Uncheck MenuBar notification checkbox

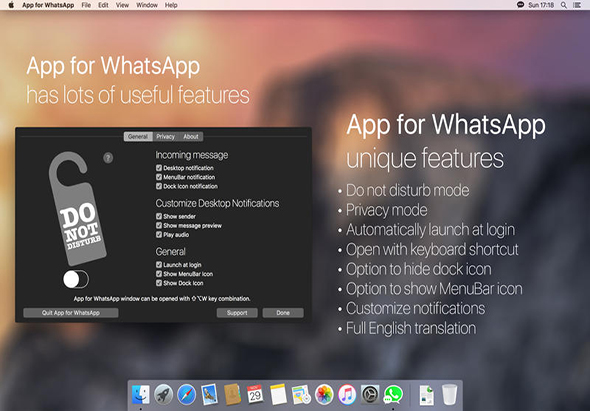pos(159,177)
